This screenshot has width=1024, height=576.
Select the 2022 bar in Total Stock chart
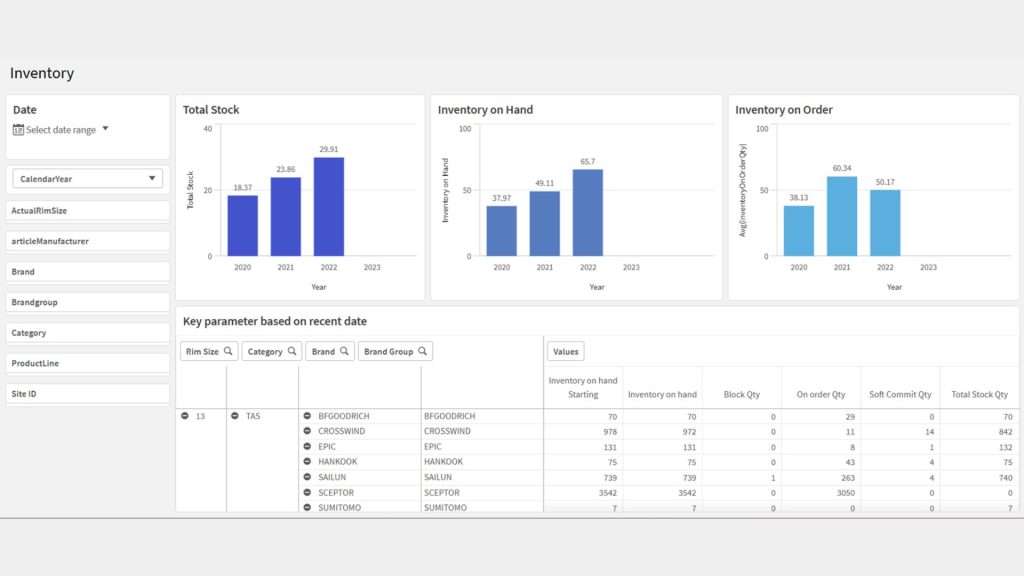328,206
